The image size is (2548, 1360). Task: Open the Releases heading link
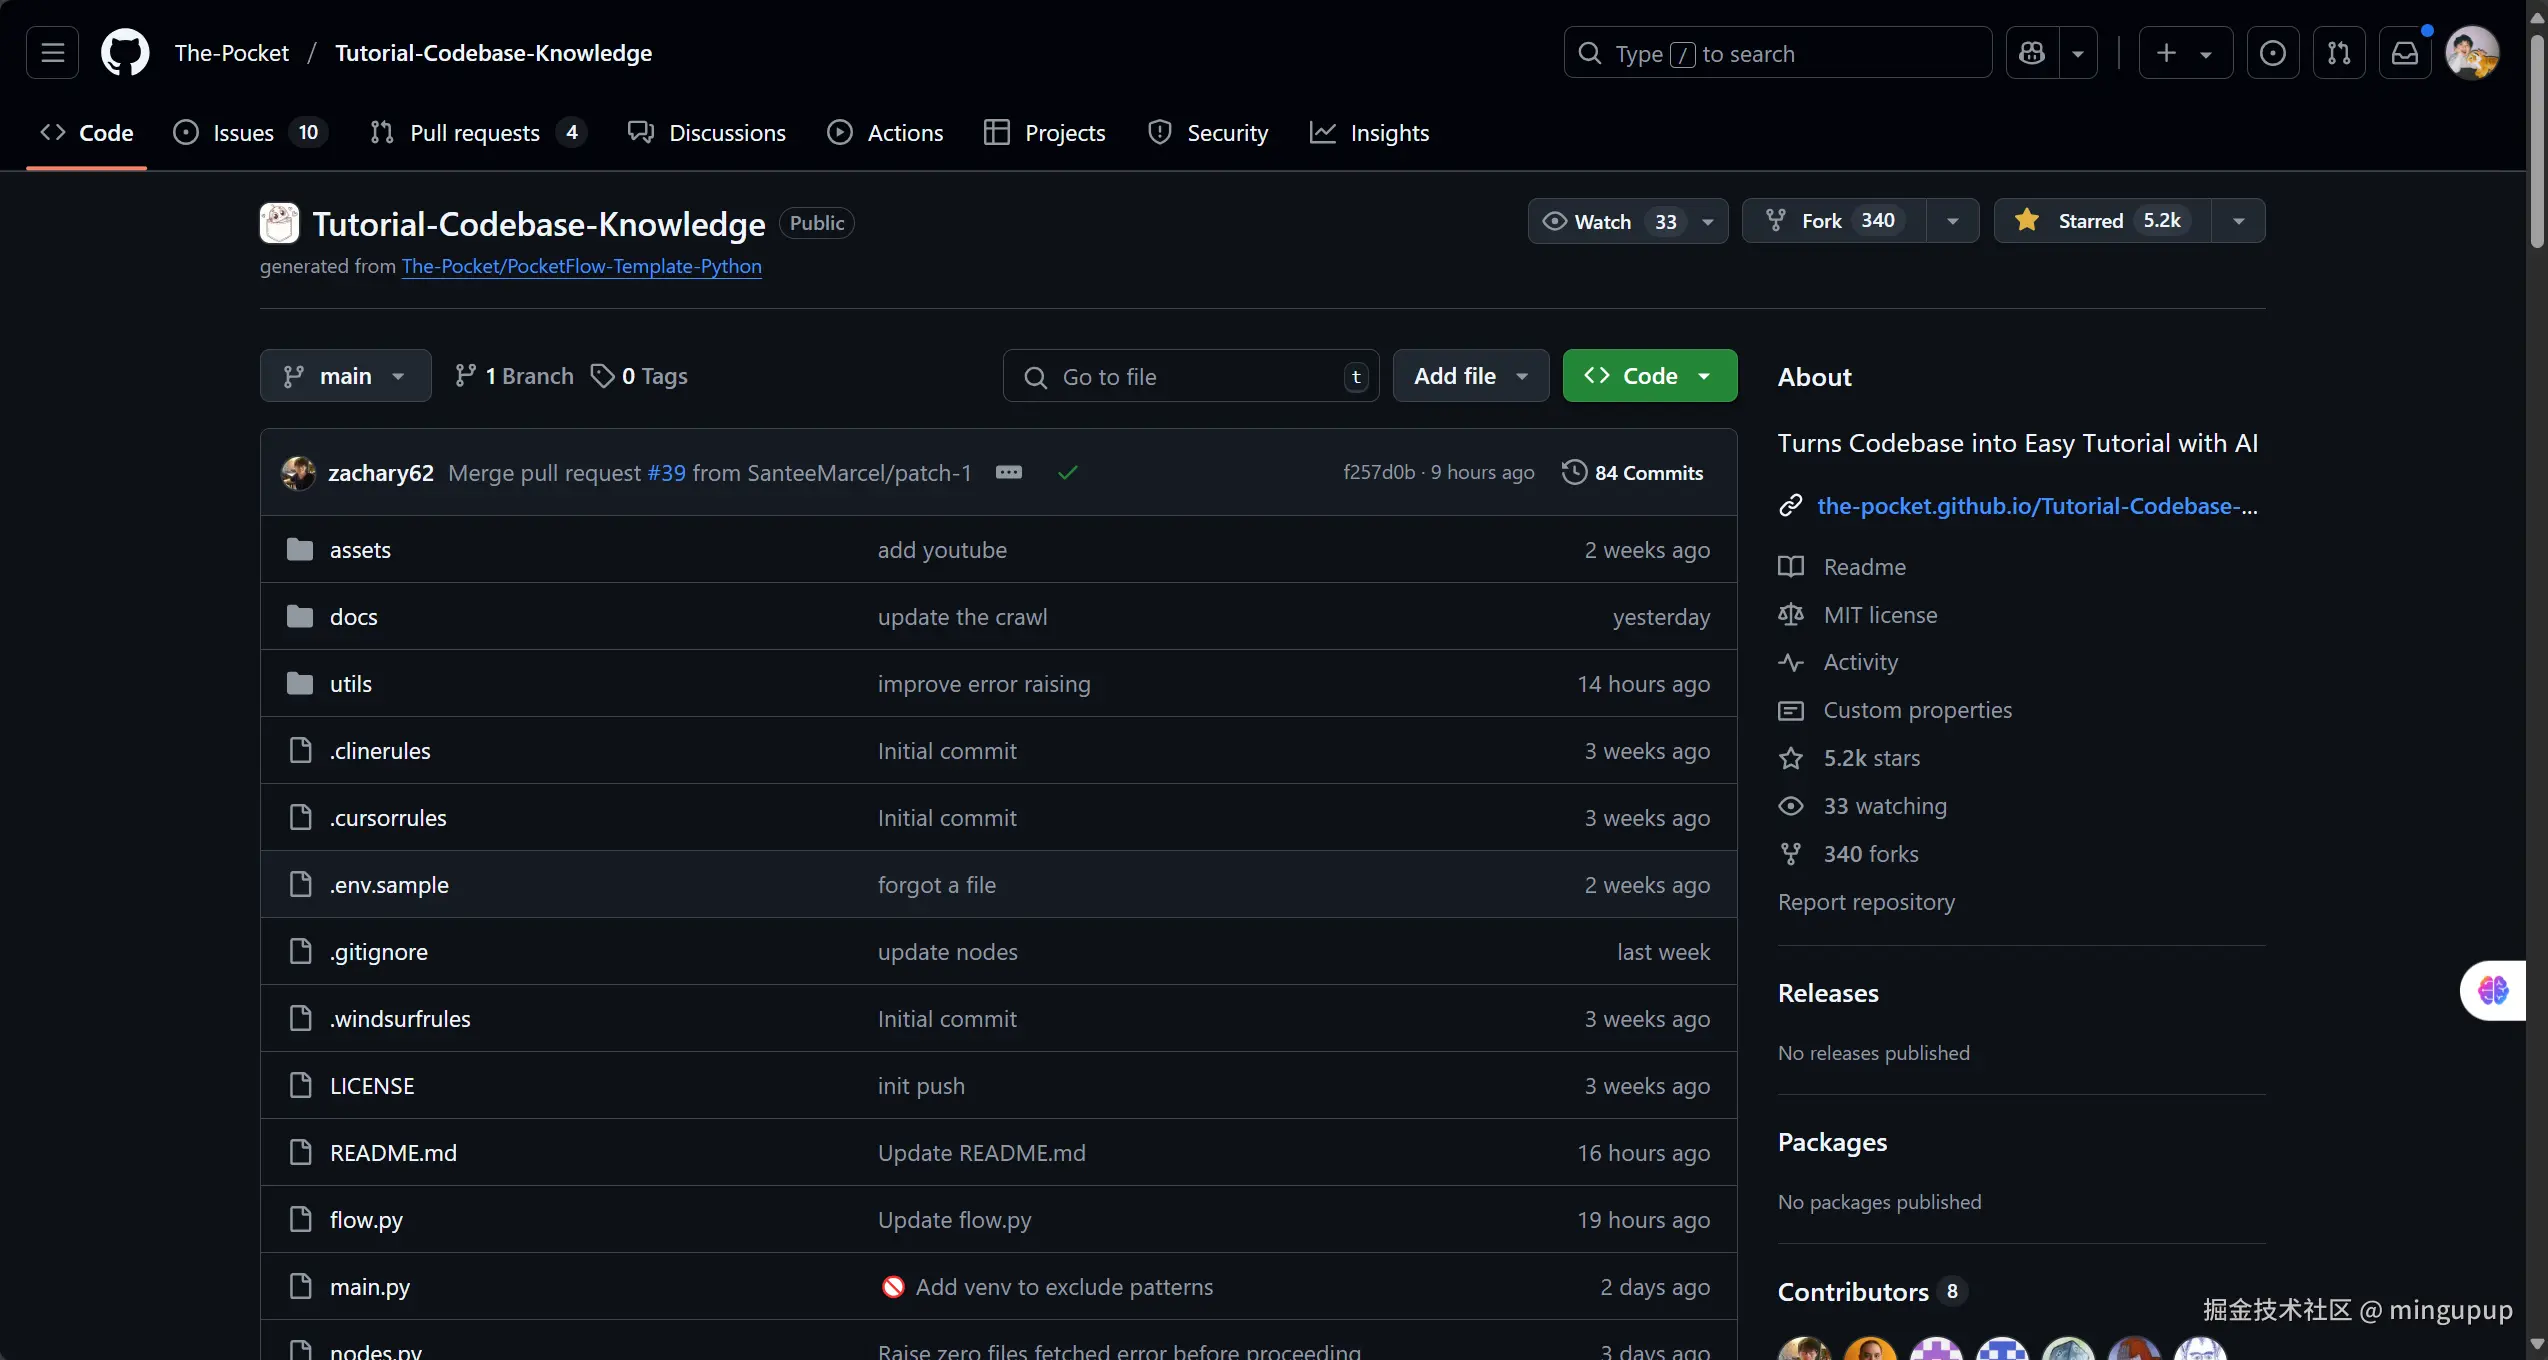(1828, 993)
